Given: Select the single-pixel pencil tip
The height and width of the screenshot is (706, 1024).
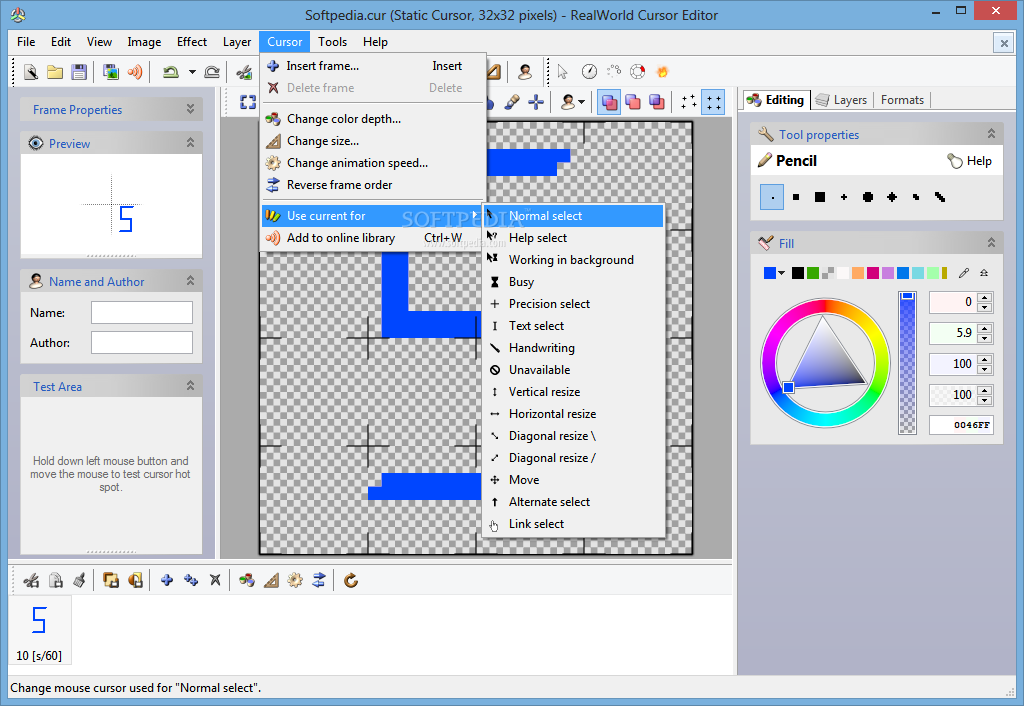Looking at the screenshot, I should click(772, 197).
